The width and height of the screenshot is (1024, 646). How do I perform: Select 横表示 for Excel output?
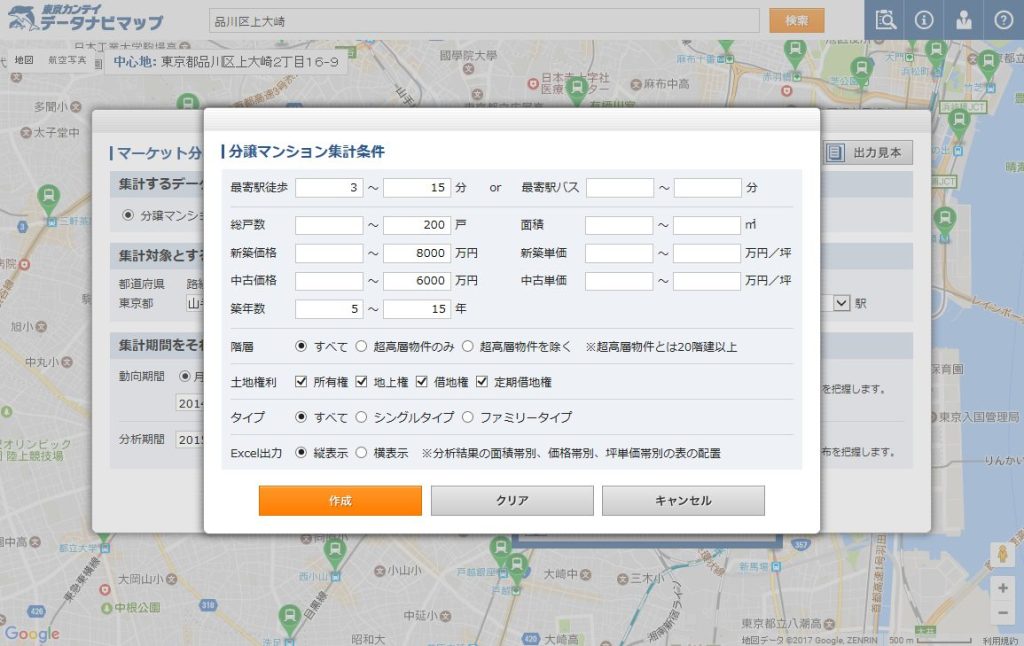tap(362, 453)
